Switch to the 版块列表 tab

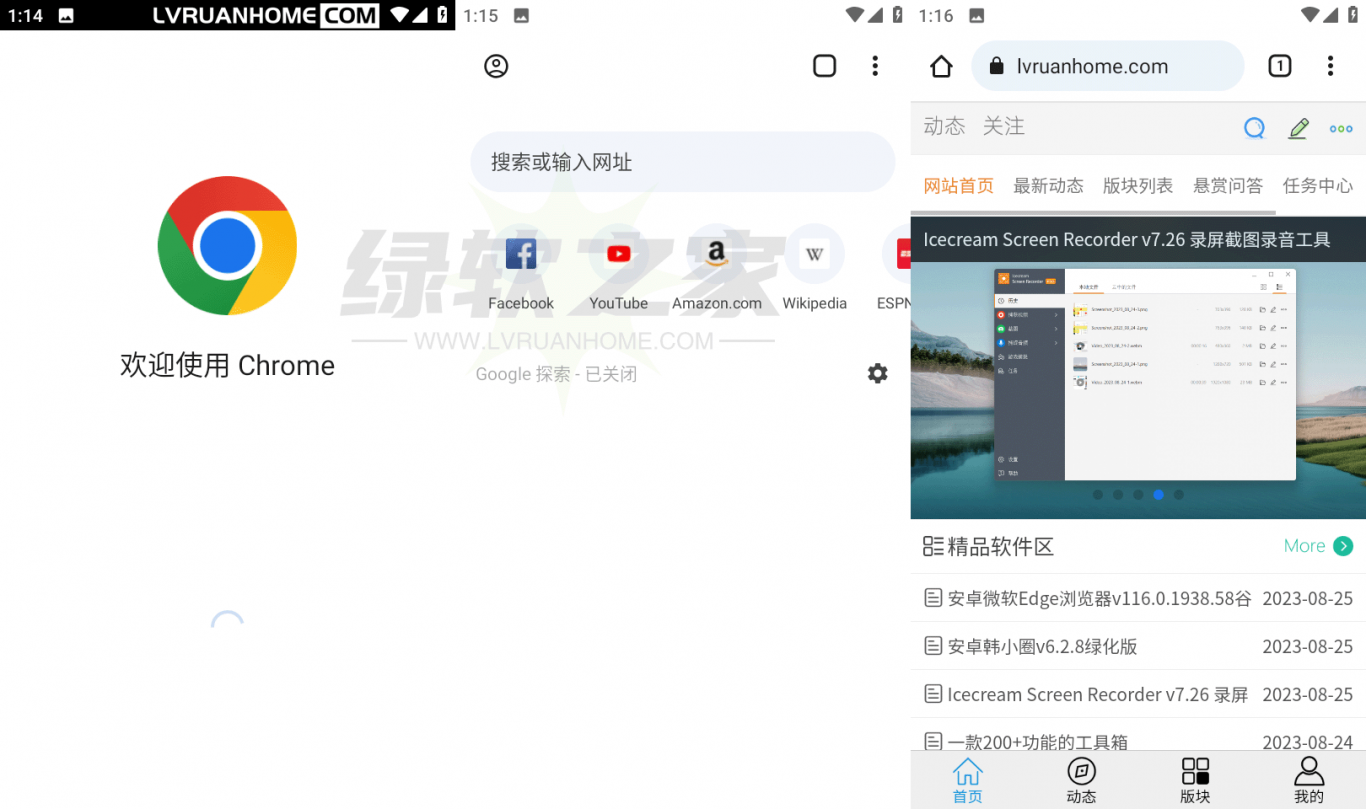point(1138,186)
